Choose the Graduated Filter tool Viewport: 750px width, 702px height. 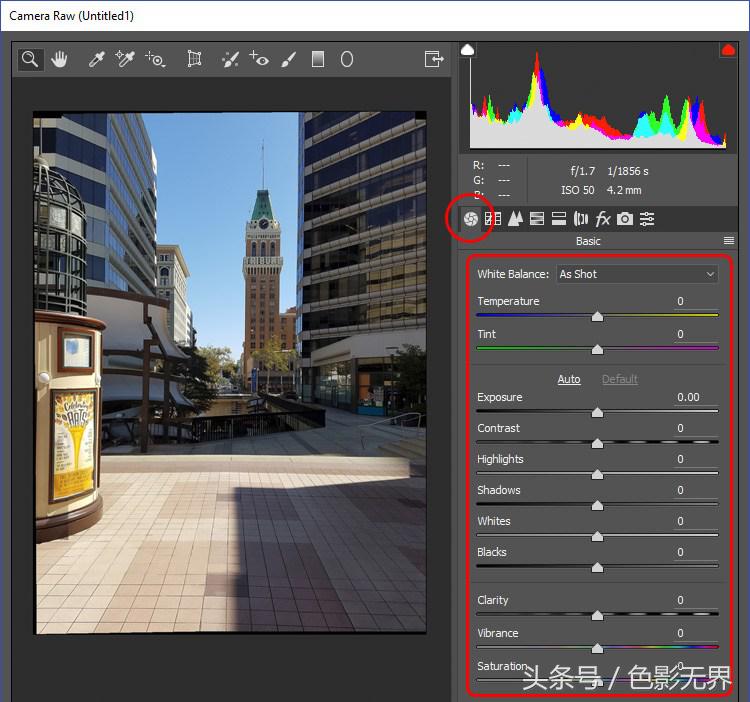318,59
